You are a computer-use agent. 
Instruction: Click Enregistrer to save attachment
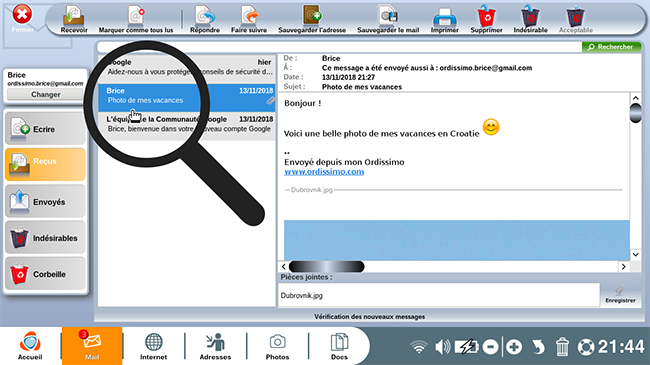620,295
